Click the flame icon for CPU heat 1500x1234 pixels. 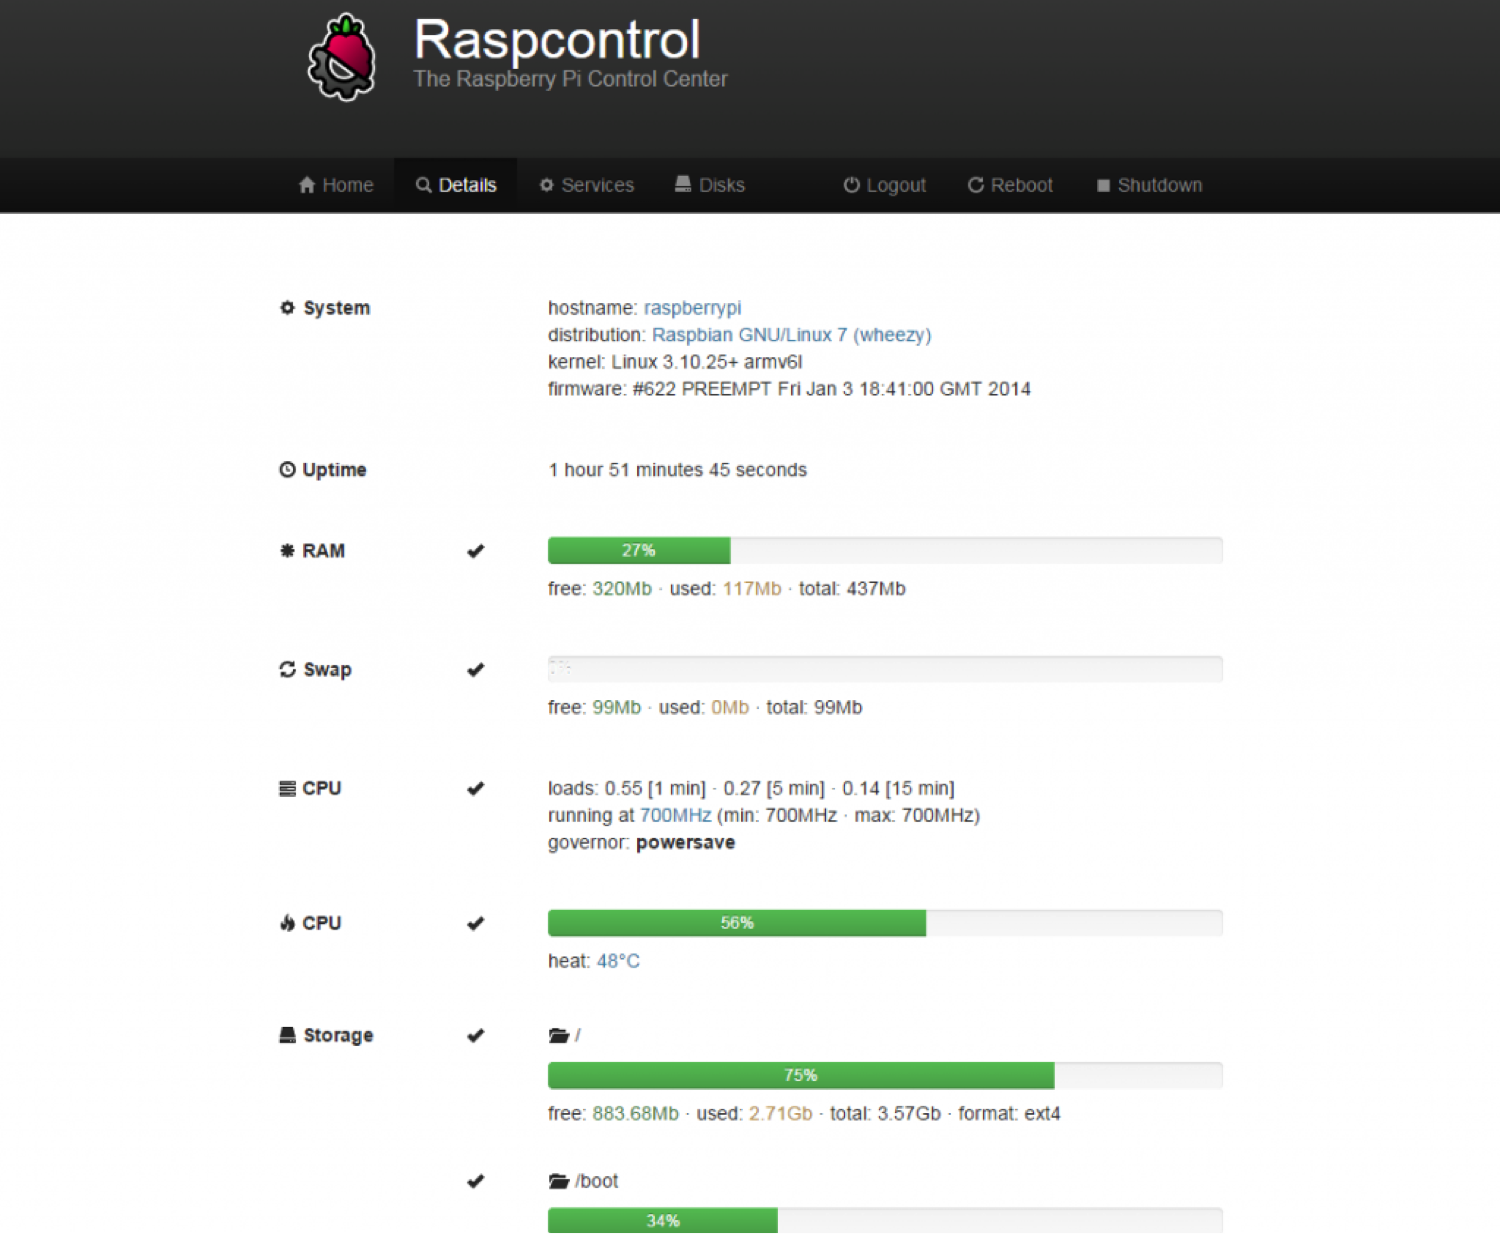[x=287, y=923]
